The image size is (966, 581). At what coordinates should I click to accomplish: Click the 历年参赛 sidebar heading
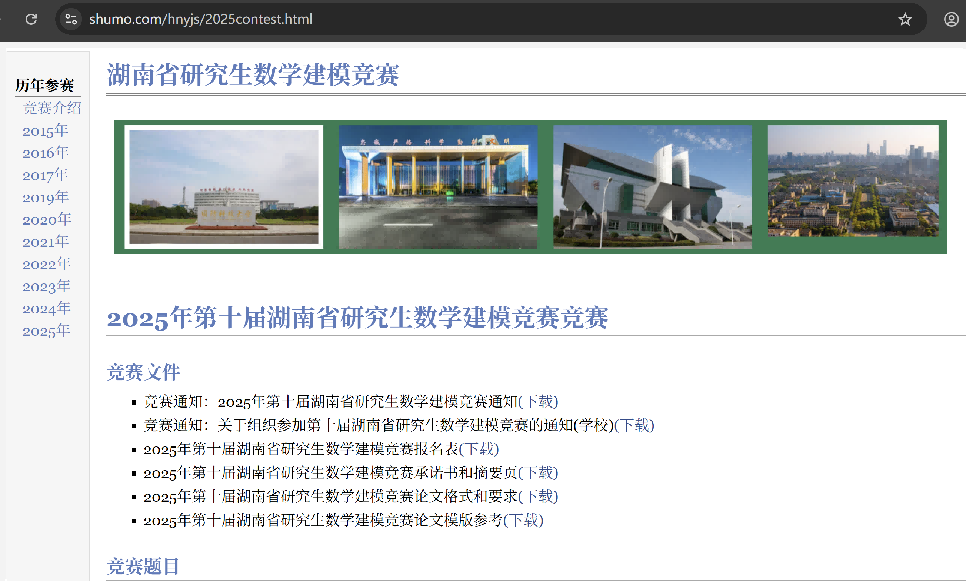pyautogui.click(x=44, y=85)
